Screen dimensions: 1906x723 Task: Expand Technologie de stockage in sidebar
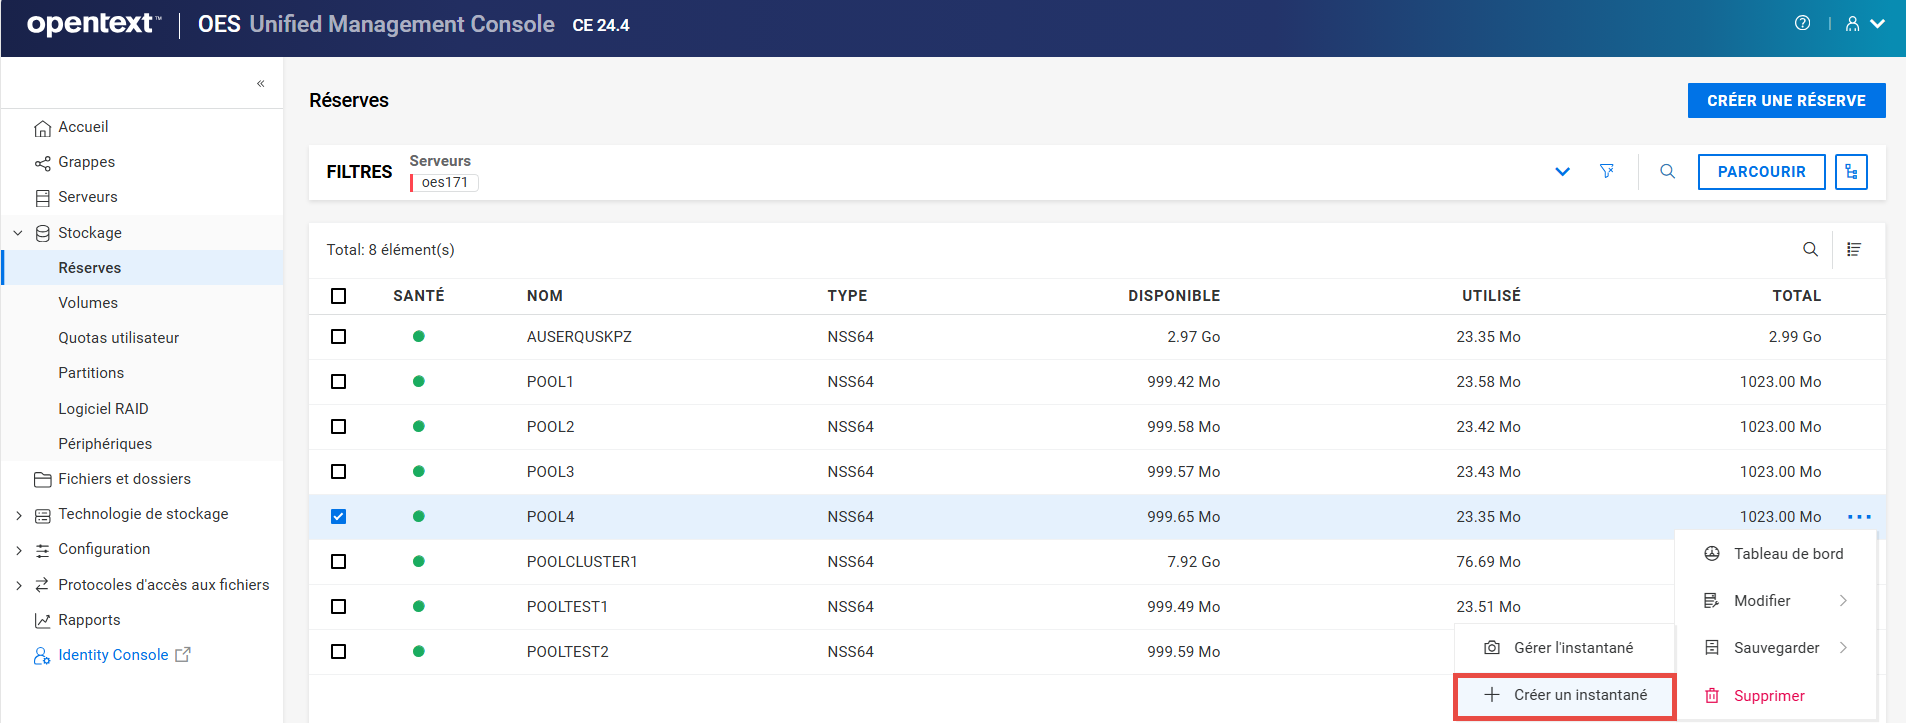pos(18,515)
